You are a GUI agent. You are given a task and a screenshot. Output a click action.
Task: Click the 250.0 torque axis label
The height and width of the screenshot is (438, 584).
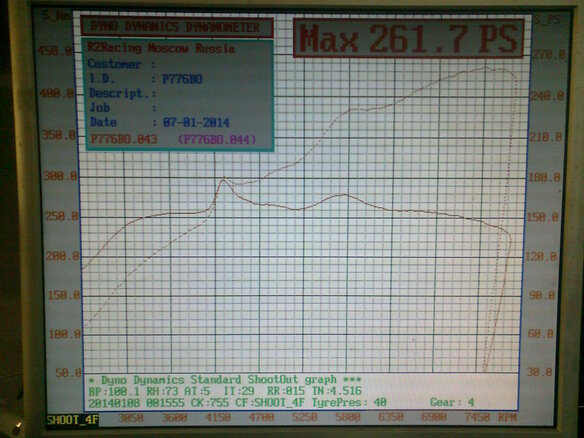(x=62, y=216)
